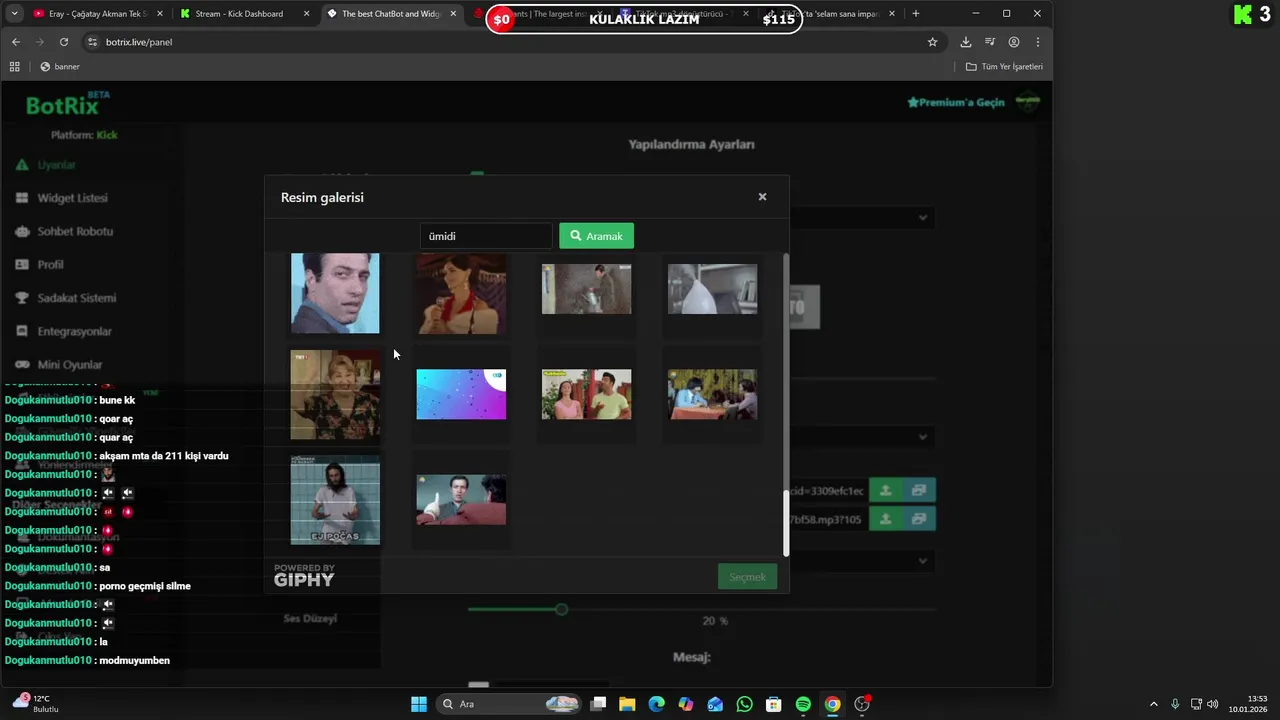This screenshot has height=720, width=1280.
Task: Open Microsoft Store from taskbar
Action: (773, 704)
